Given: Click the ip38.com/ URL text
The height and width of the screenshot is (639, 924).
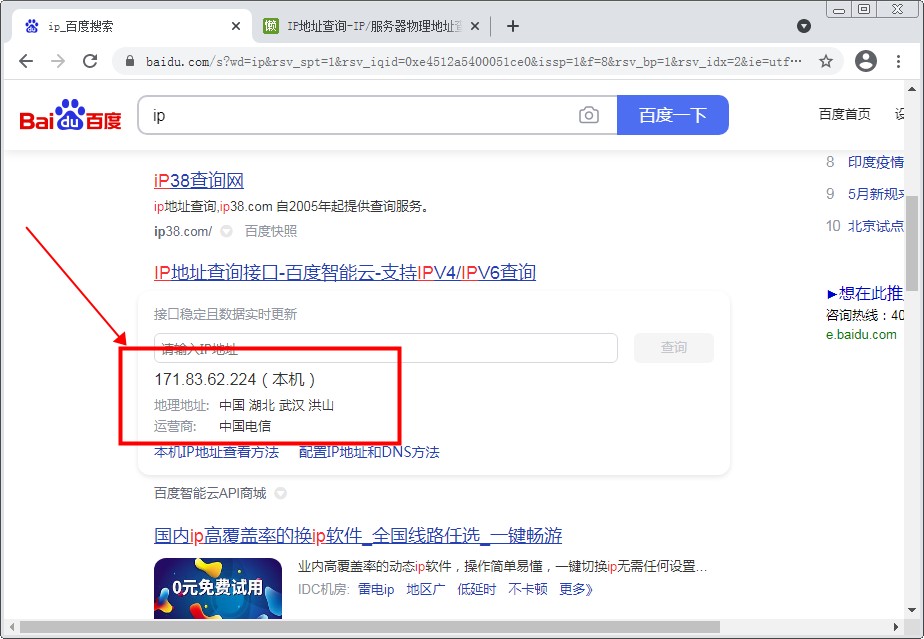Looking at the screenshot, I should tap(183, 231).
